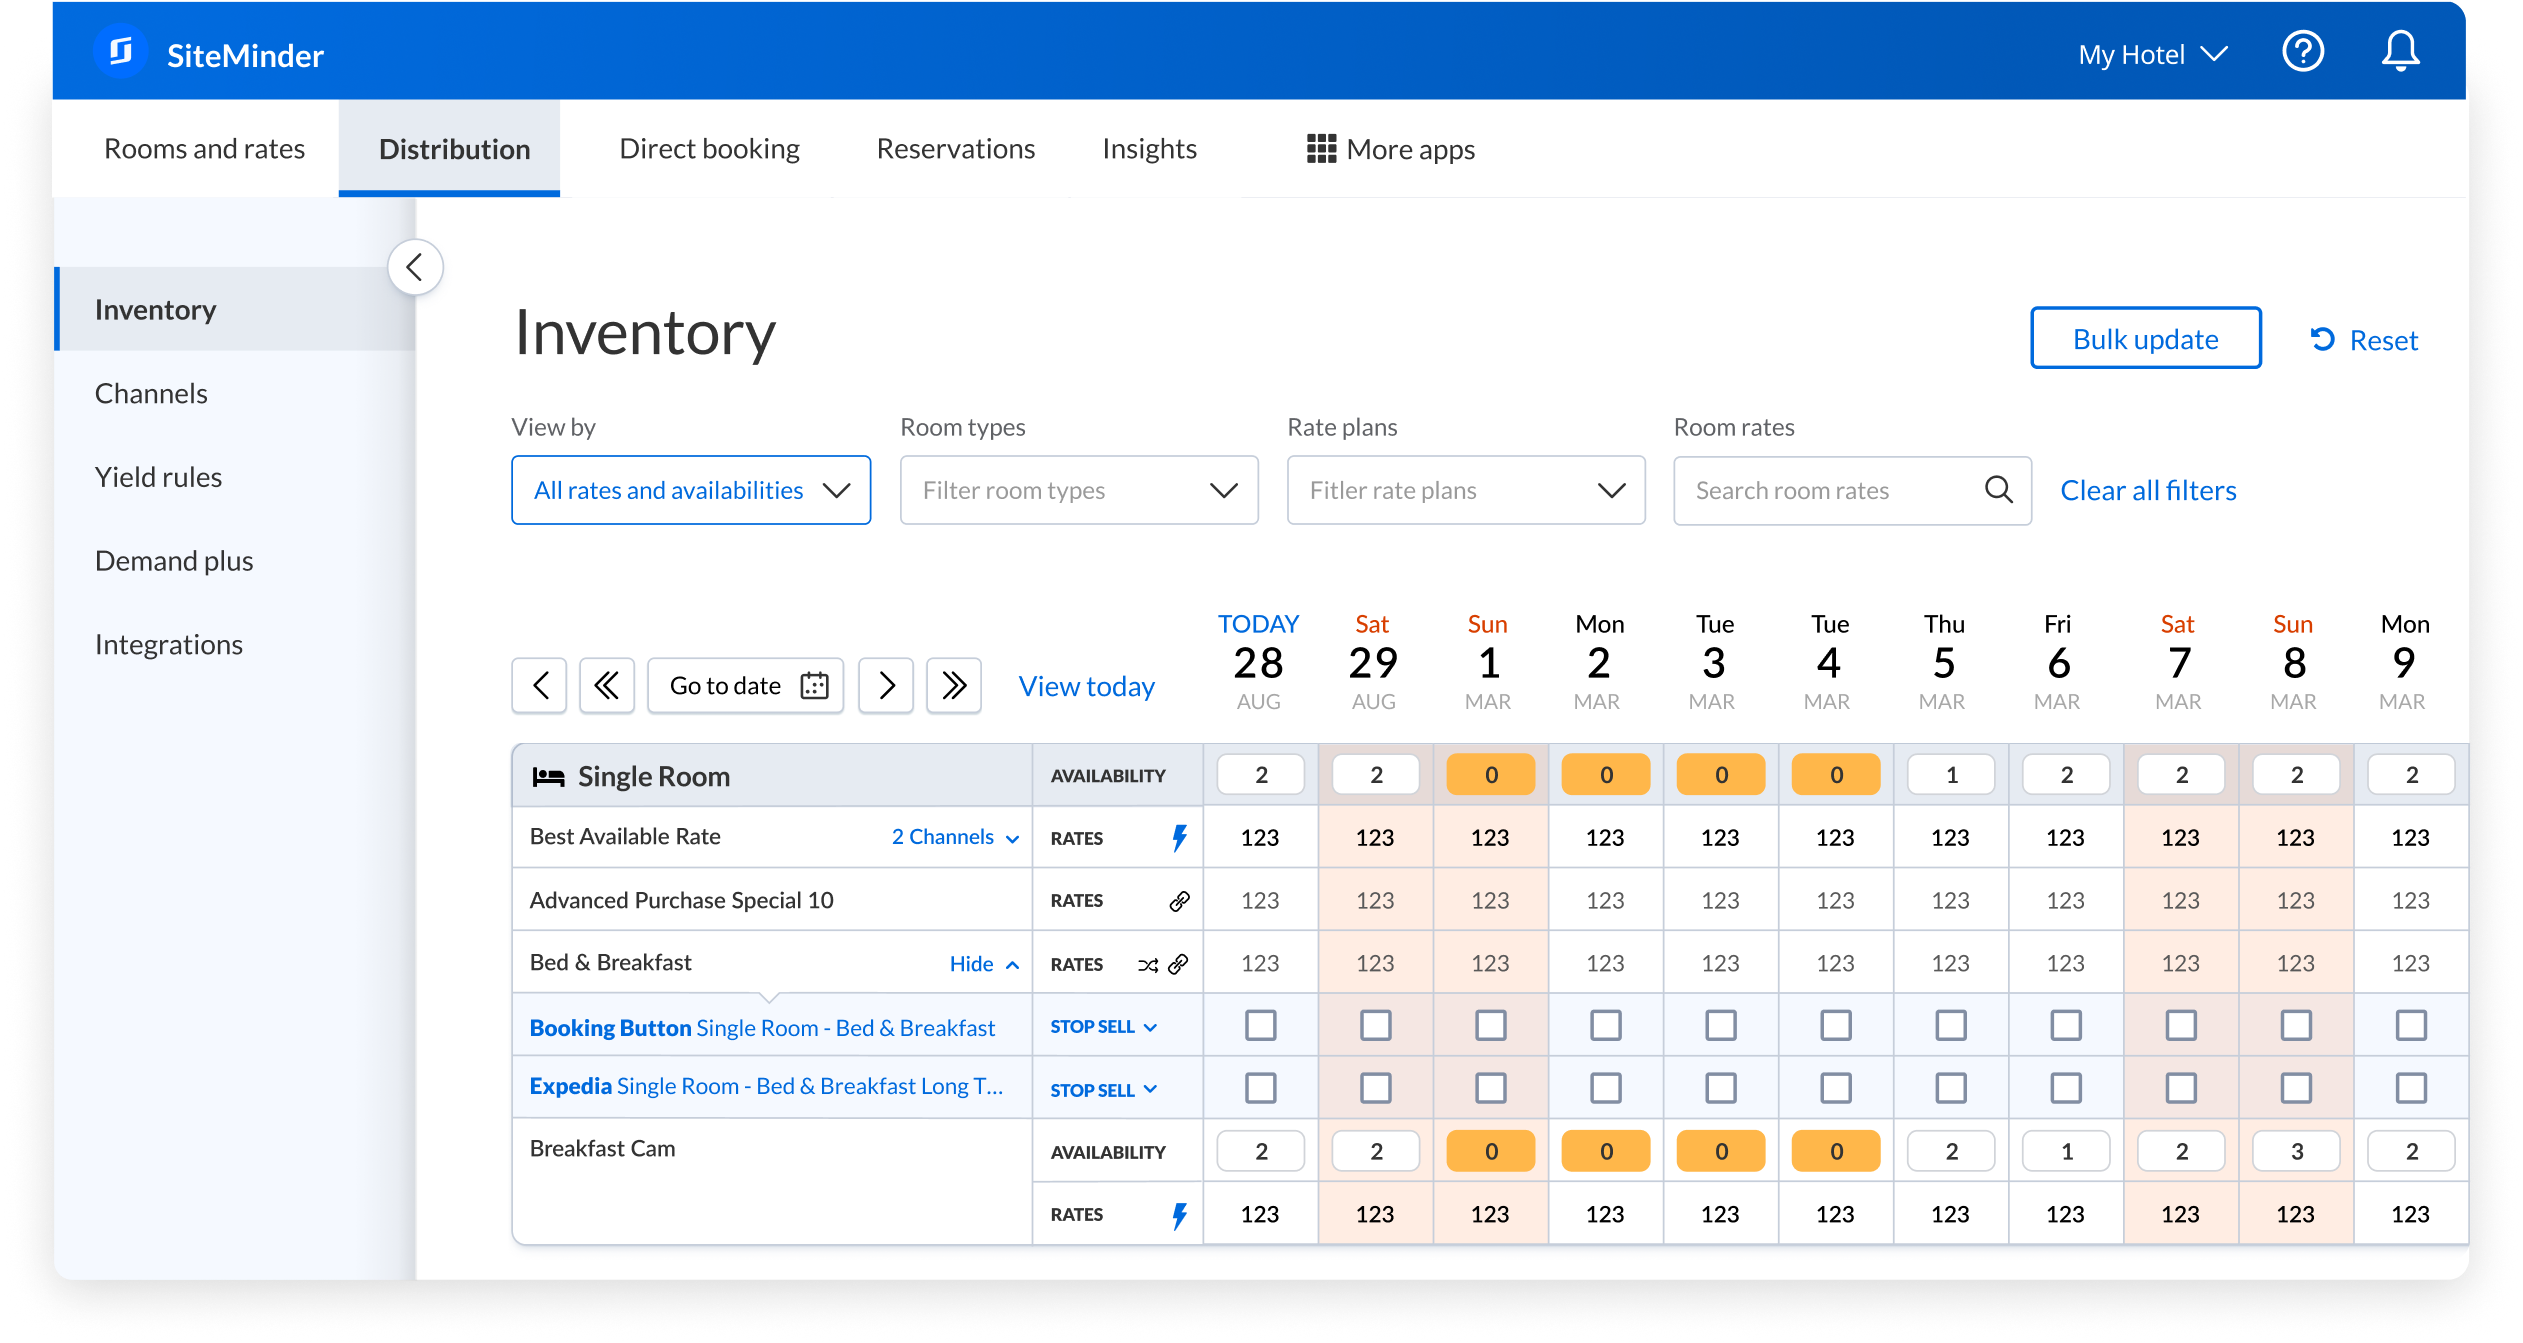Image resolution: width=2523 pixels, height=1343 pixels.
Task: Open the View by dropdown
Action: (x=691, y=490)
